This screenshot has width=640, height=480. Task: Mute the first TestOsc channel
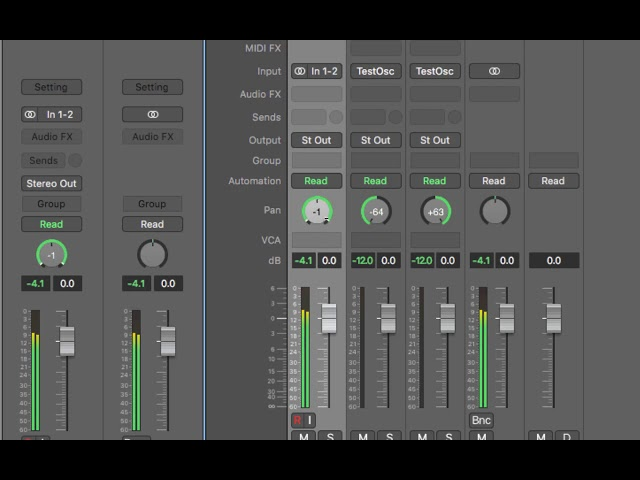click(362, 436)
